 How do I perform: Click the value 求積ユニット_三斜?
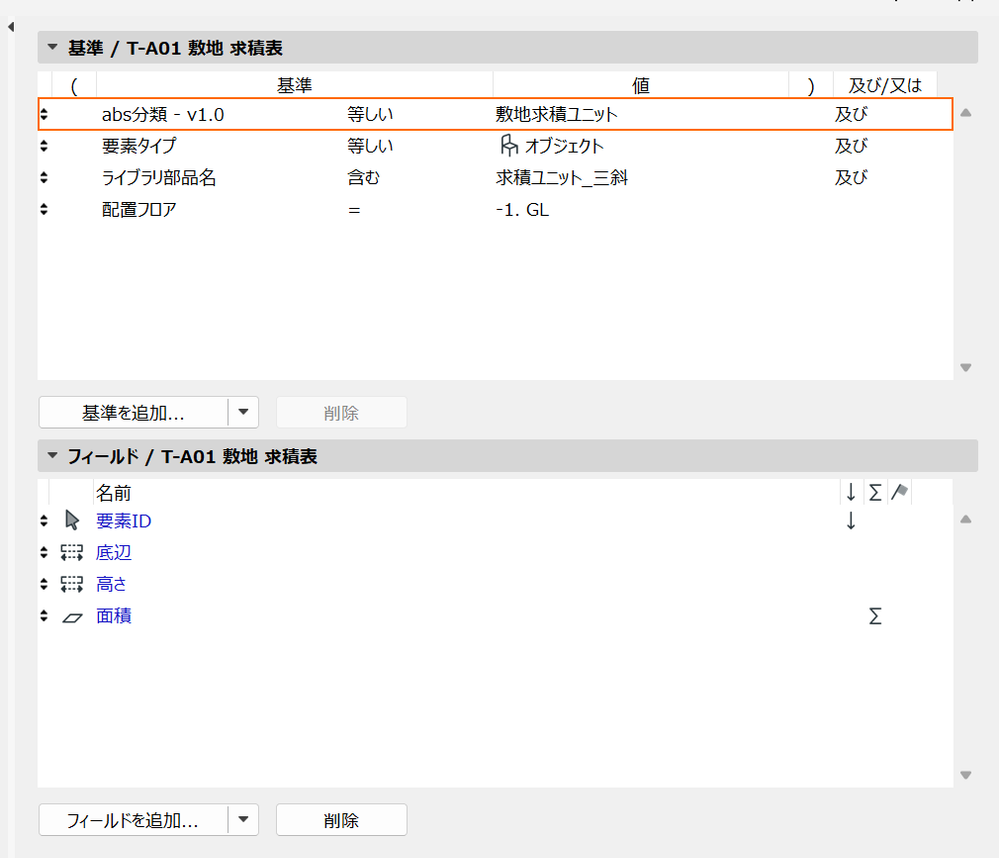[x=561, y=177]
